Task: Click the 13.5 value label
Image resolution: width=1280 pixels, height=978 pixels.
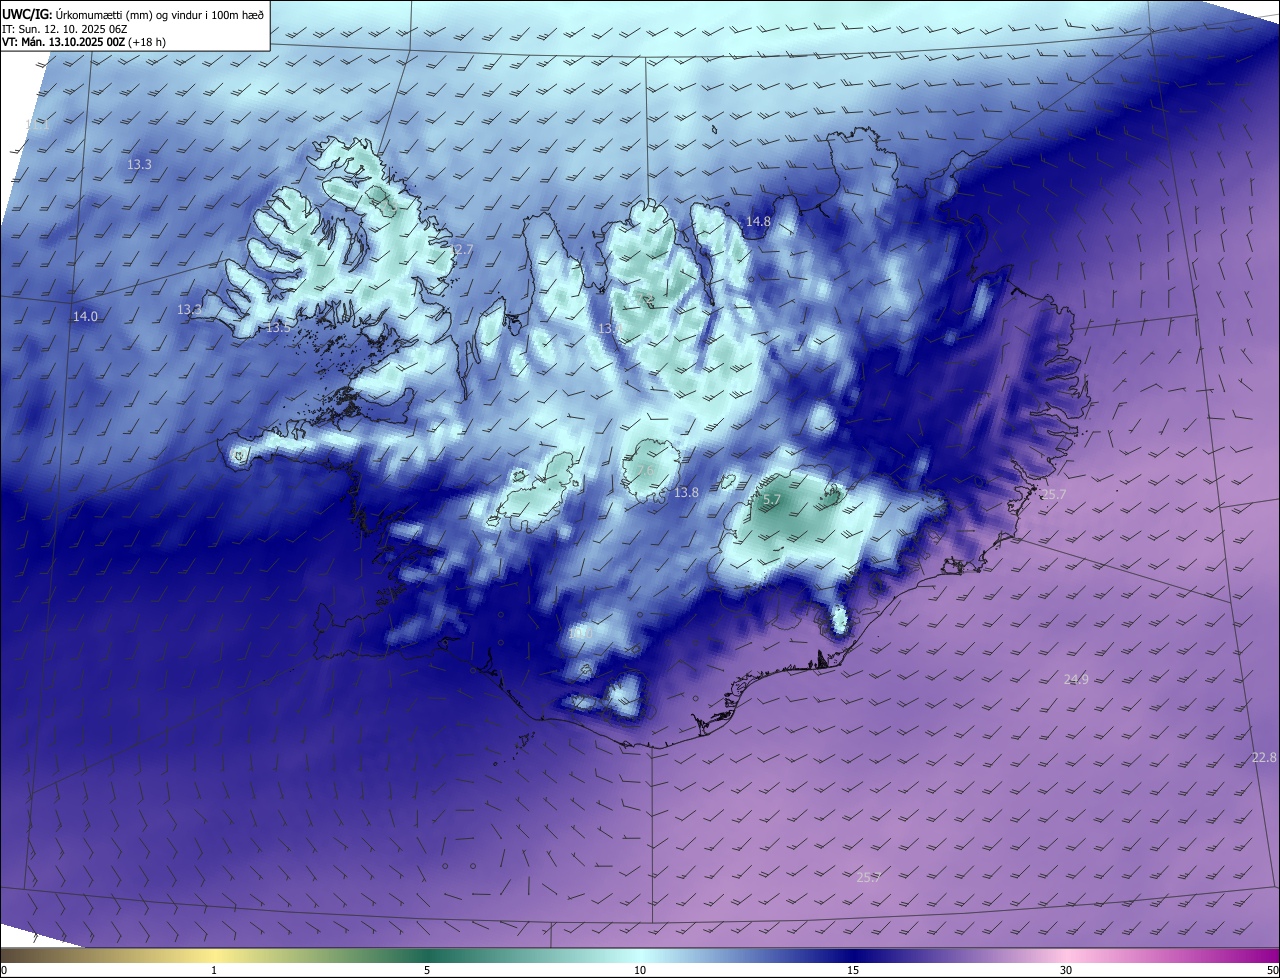Action: 278,328
